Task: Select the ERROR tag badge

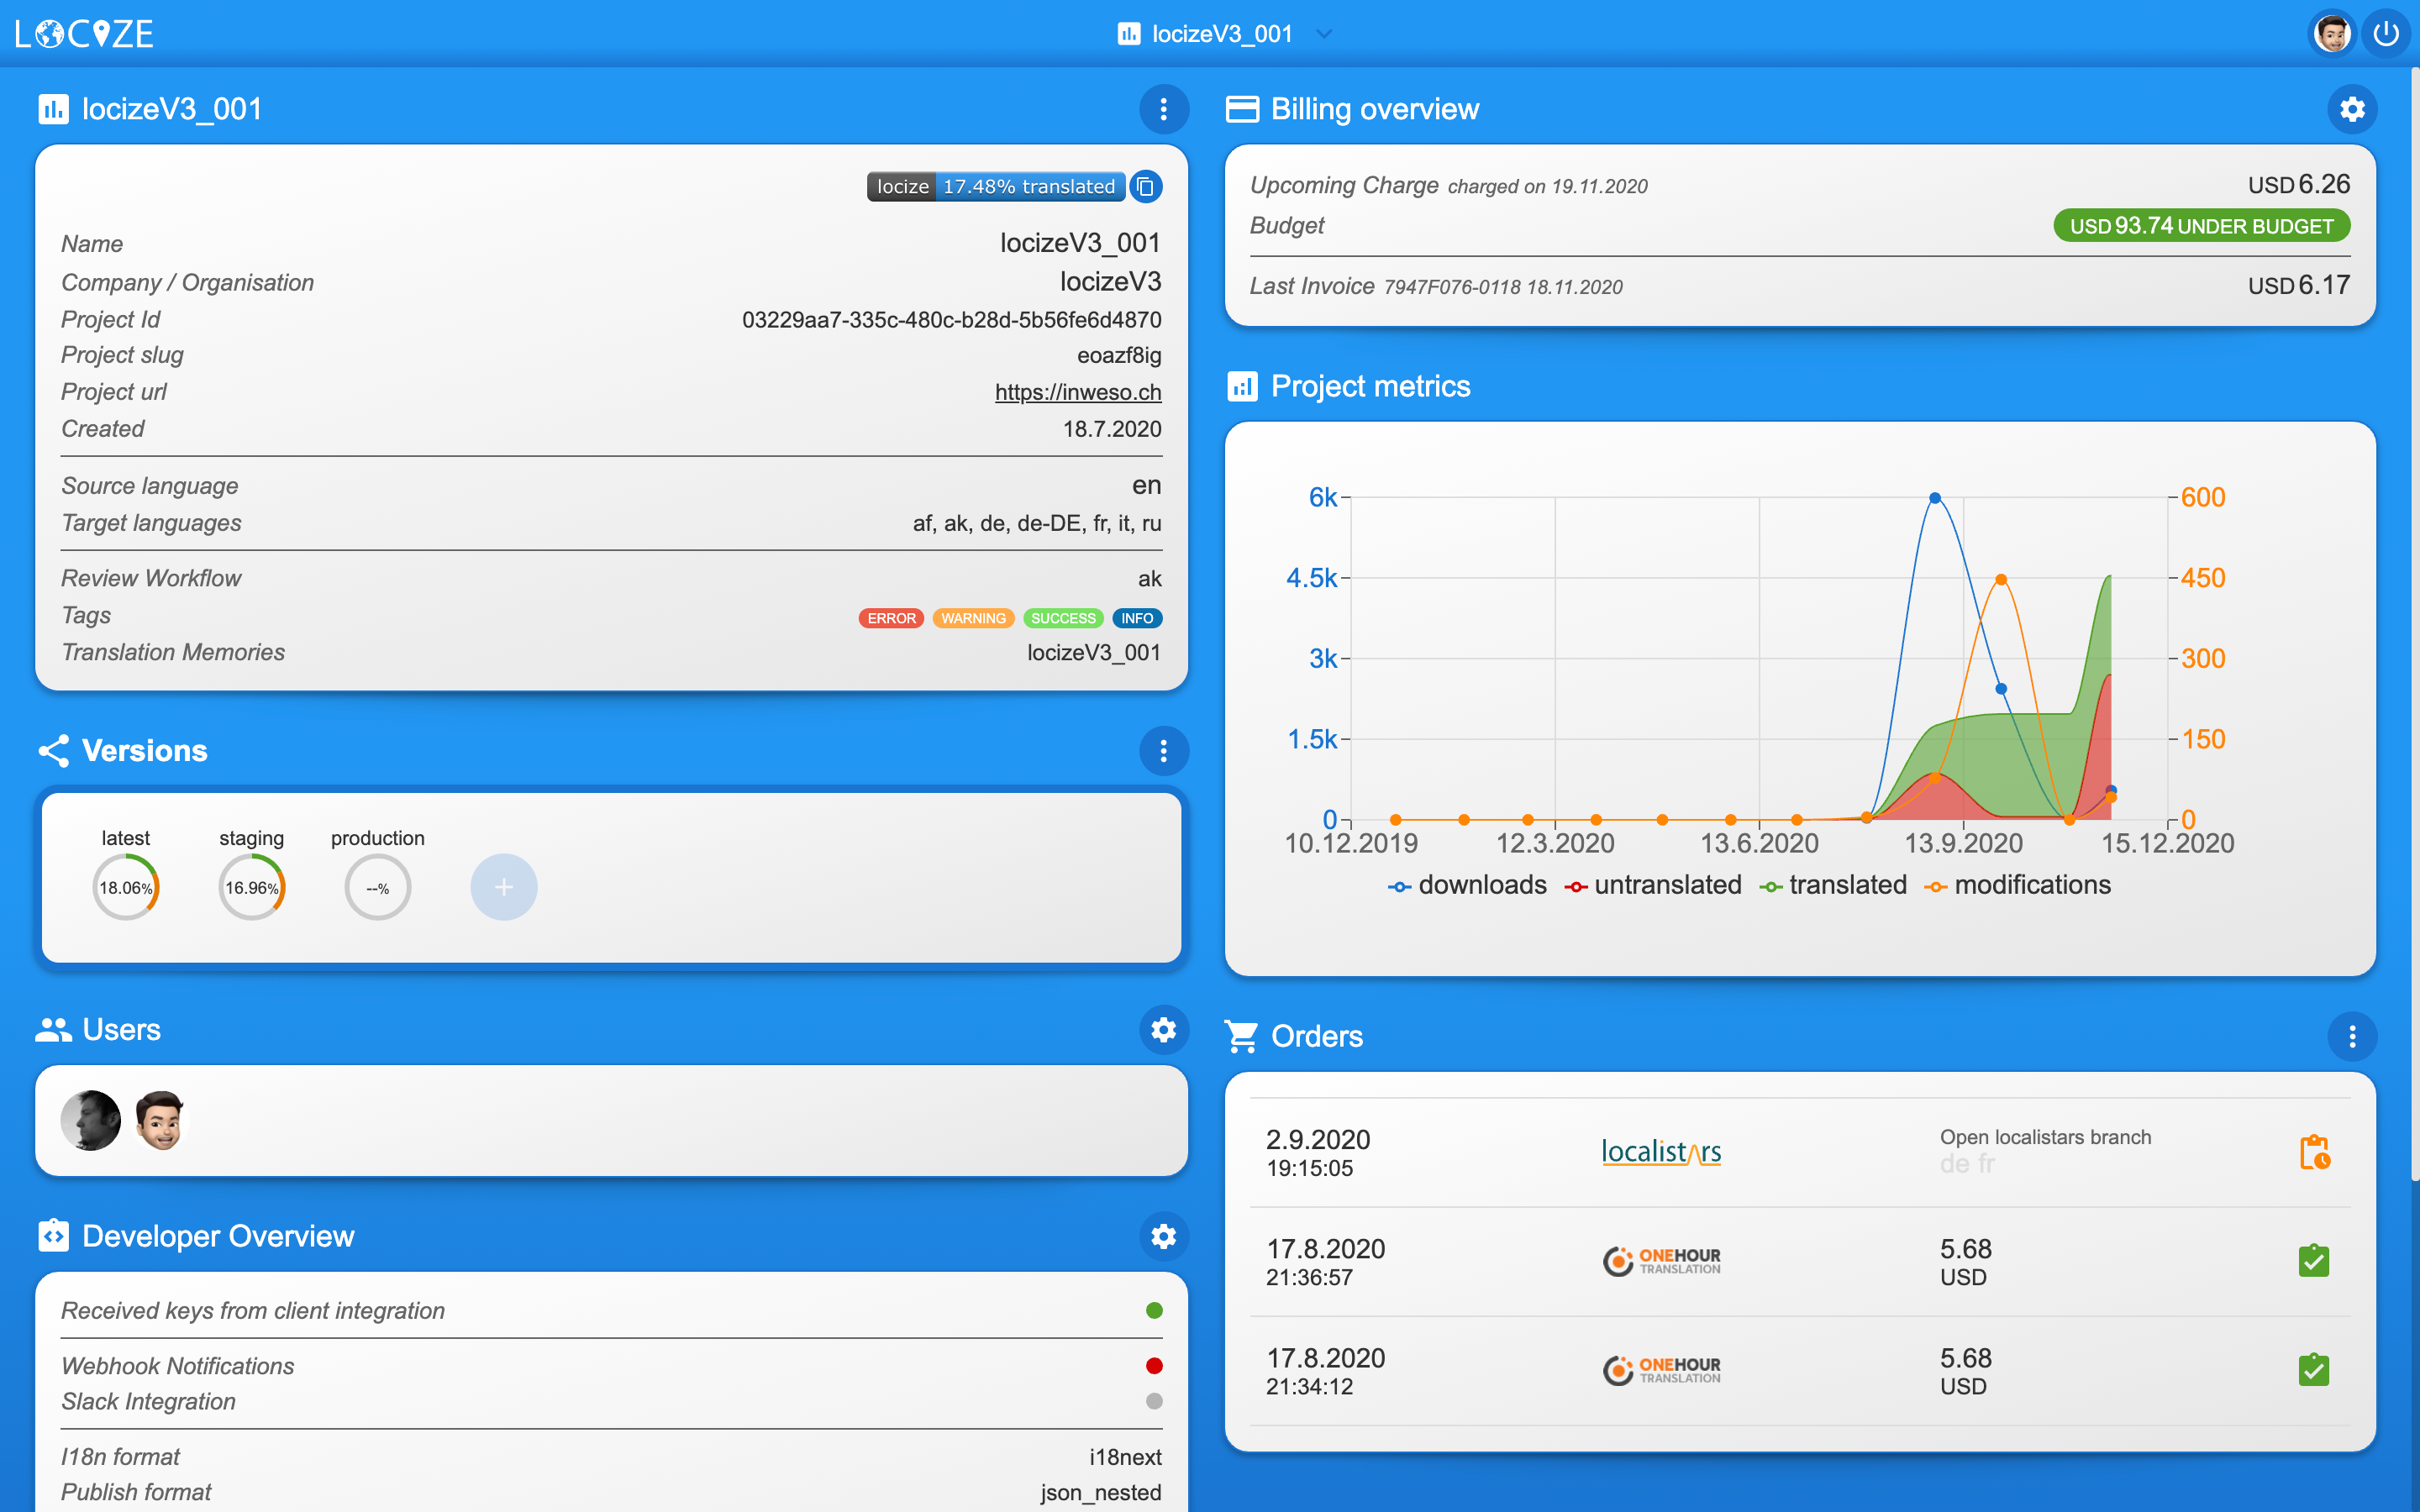Action: click(x=891, y=619)
